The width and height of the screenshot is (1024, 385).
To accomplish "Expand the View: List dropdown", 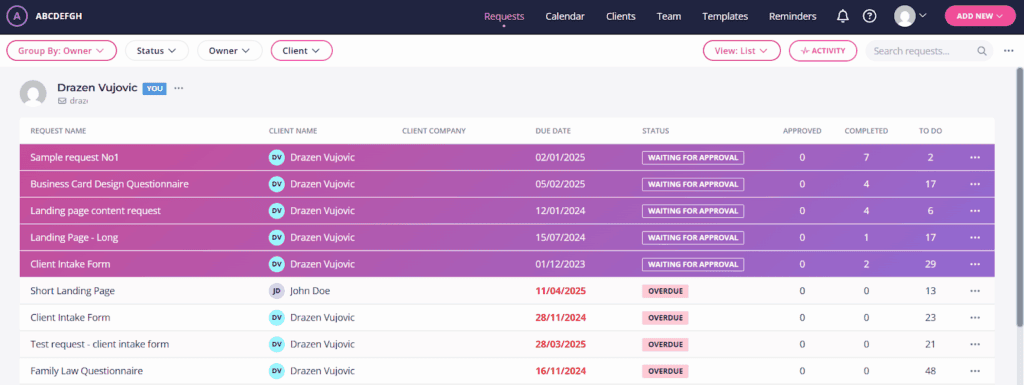I will pyautogui.click(x=741, y=50).
